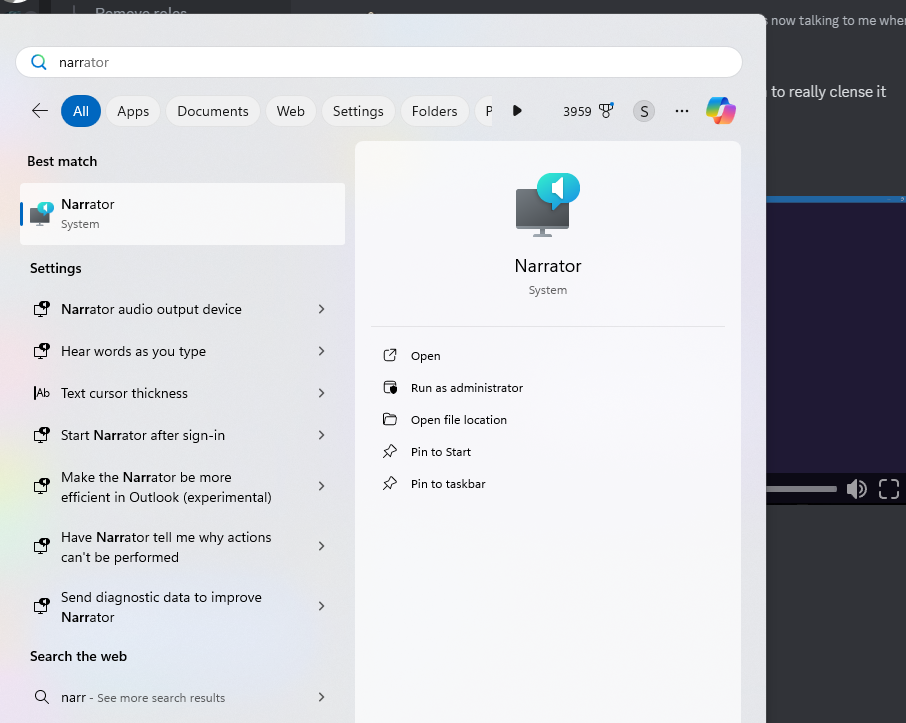
Task: Switch to the Web filter tab
Action: point(291,111)
